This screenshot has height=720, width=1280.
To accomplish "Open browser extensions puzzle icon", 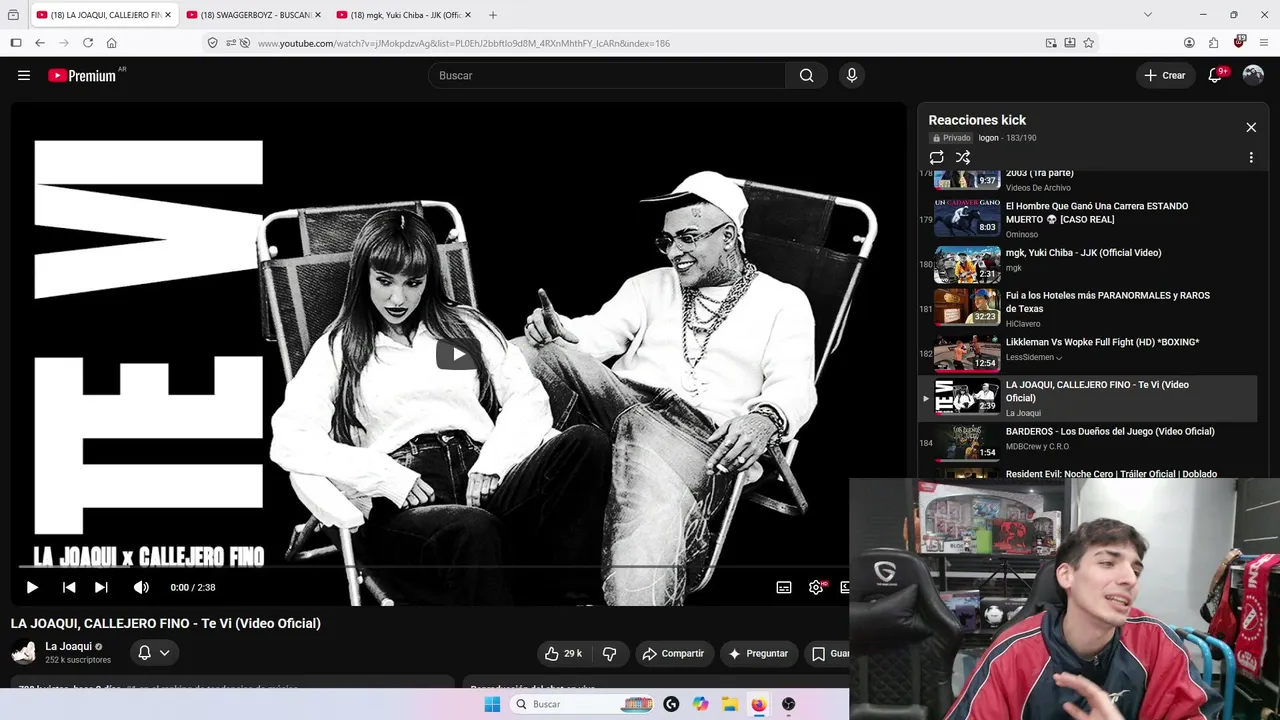I will [1213, 43].
